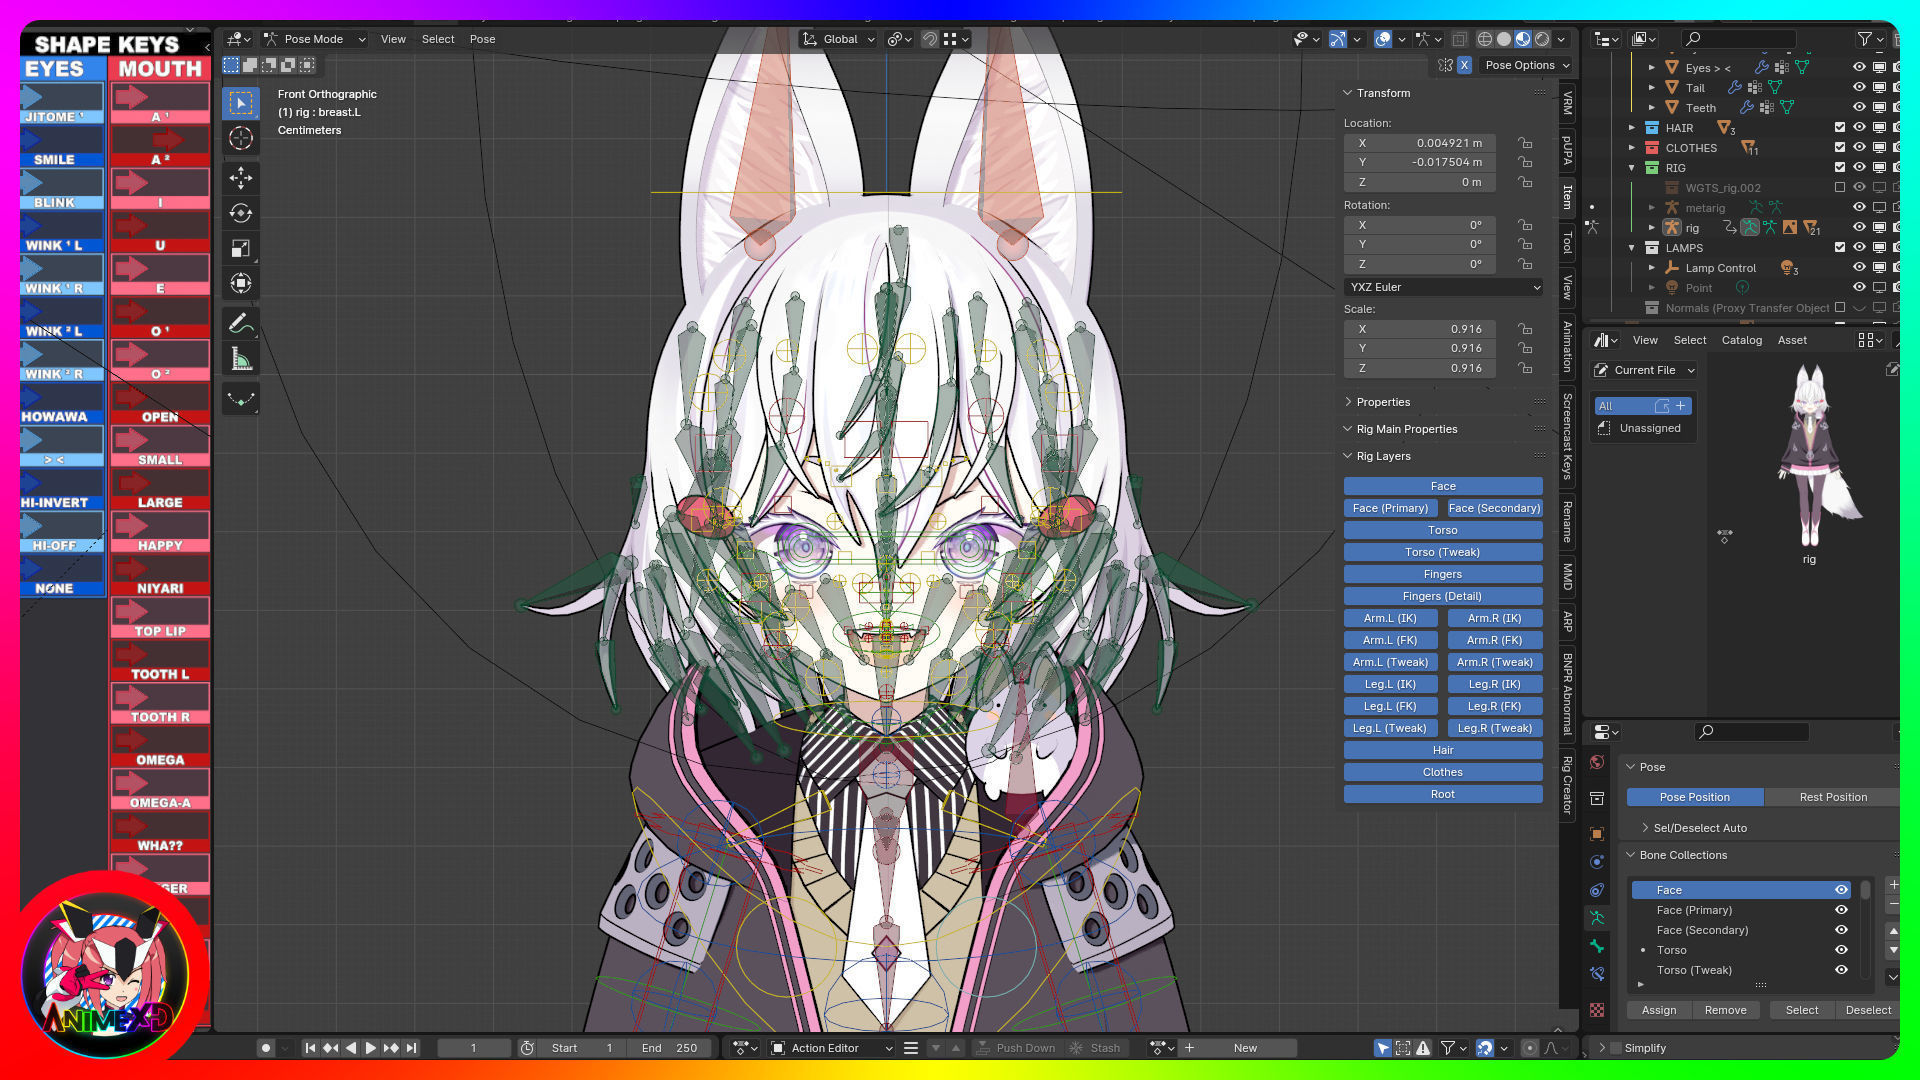The width and height of the screenshot is (1920, 1080).
Task: Open the Object Data armature properties tab
Action: pyautogui.click(x=1597, y=917)
